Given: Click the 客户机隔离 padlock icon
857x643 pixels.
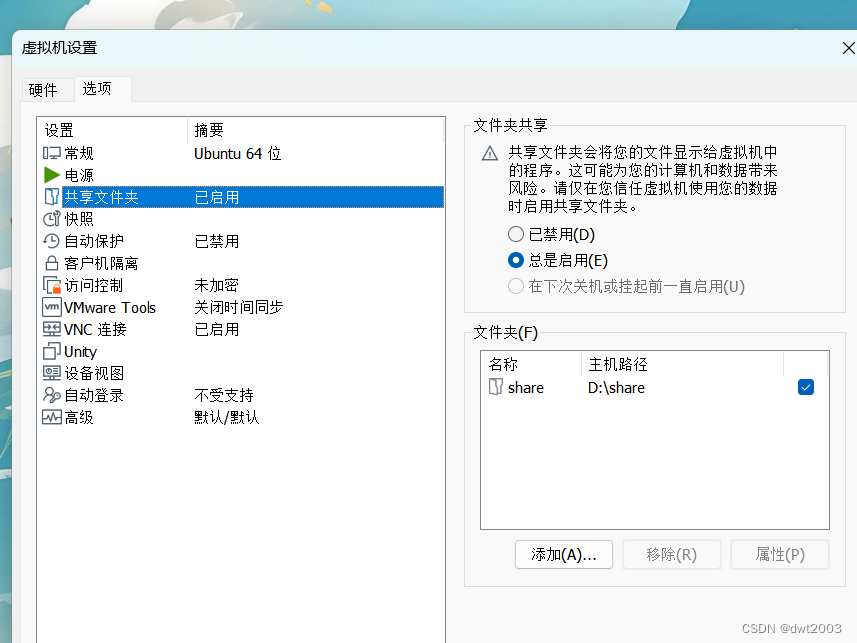Looking at the screenshot, I should click(x=51, y=263).
